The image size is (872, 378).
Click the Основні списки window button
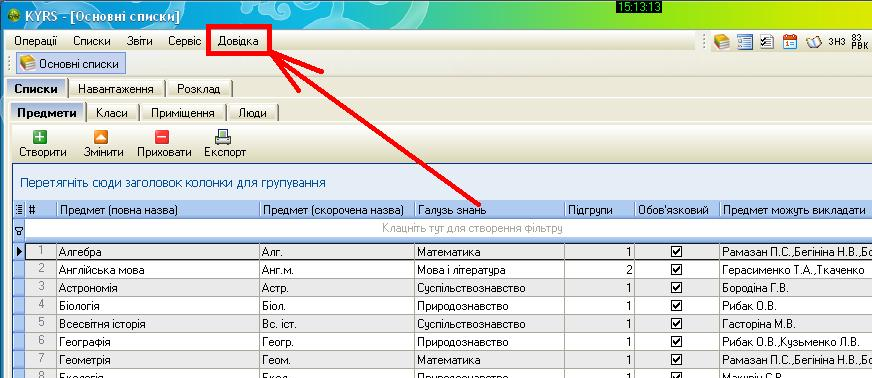coord(70,63)
